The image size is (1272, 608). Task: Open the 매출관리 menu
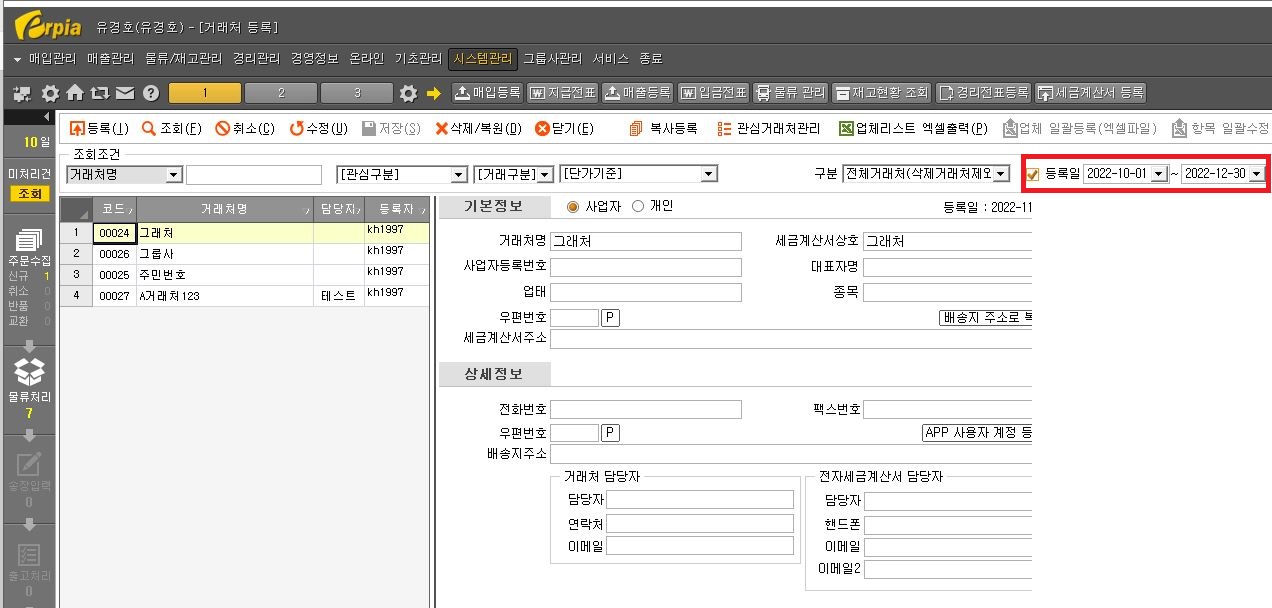[112, 59]
